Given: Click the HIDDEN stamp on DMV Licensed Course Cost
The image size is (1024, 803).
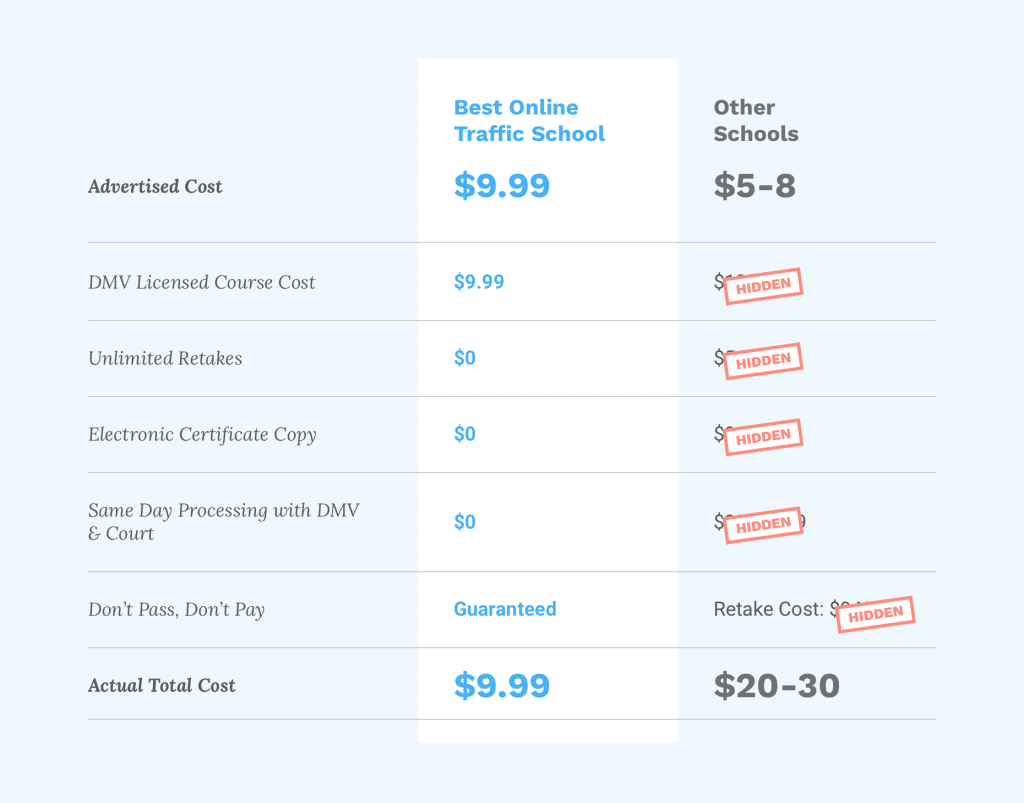Looking at the screenshot, I should [763, 285].
